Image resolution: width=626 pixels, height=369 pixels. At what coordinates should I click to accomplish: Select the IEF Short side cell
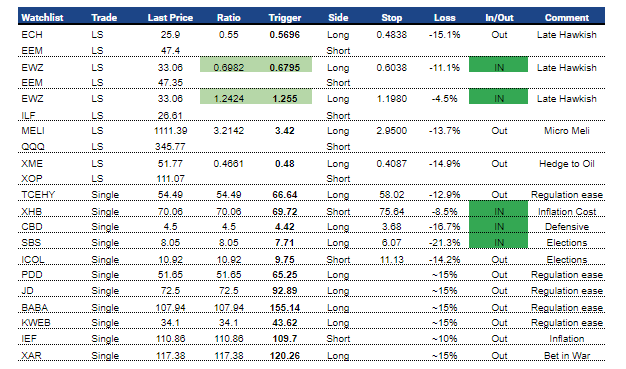(x=338, y=339)
